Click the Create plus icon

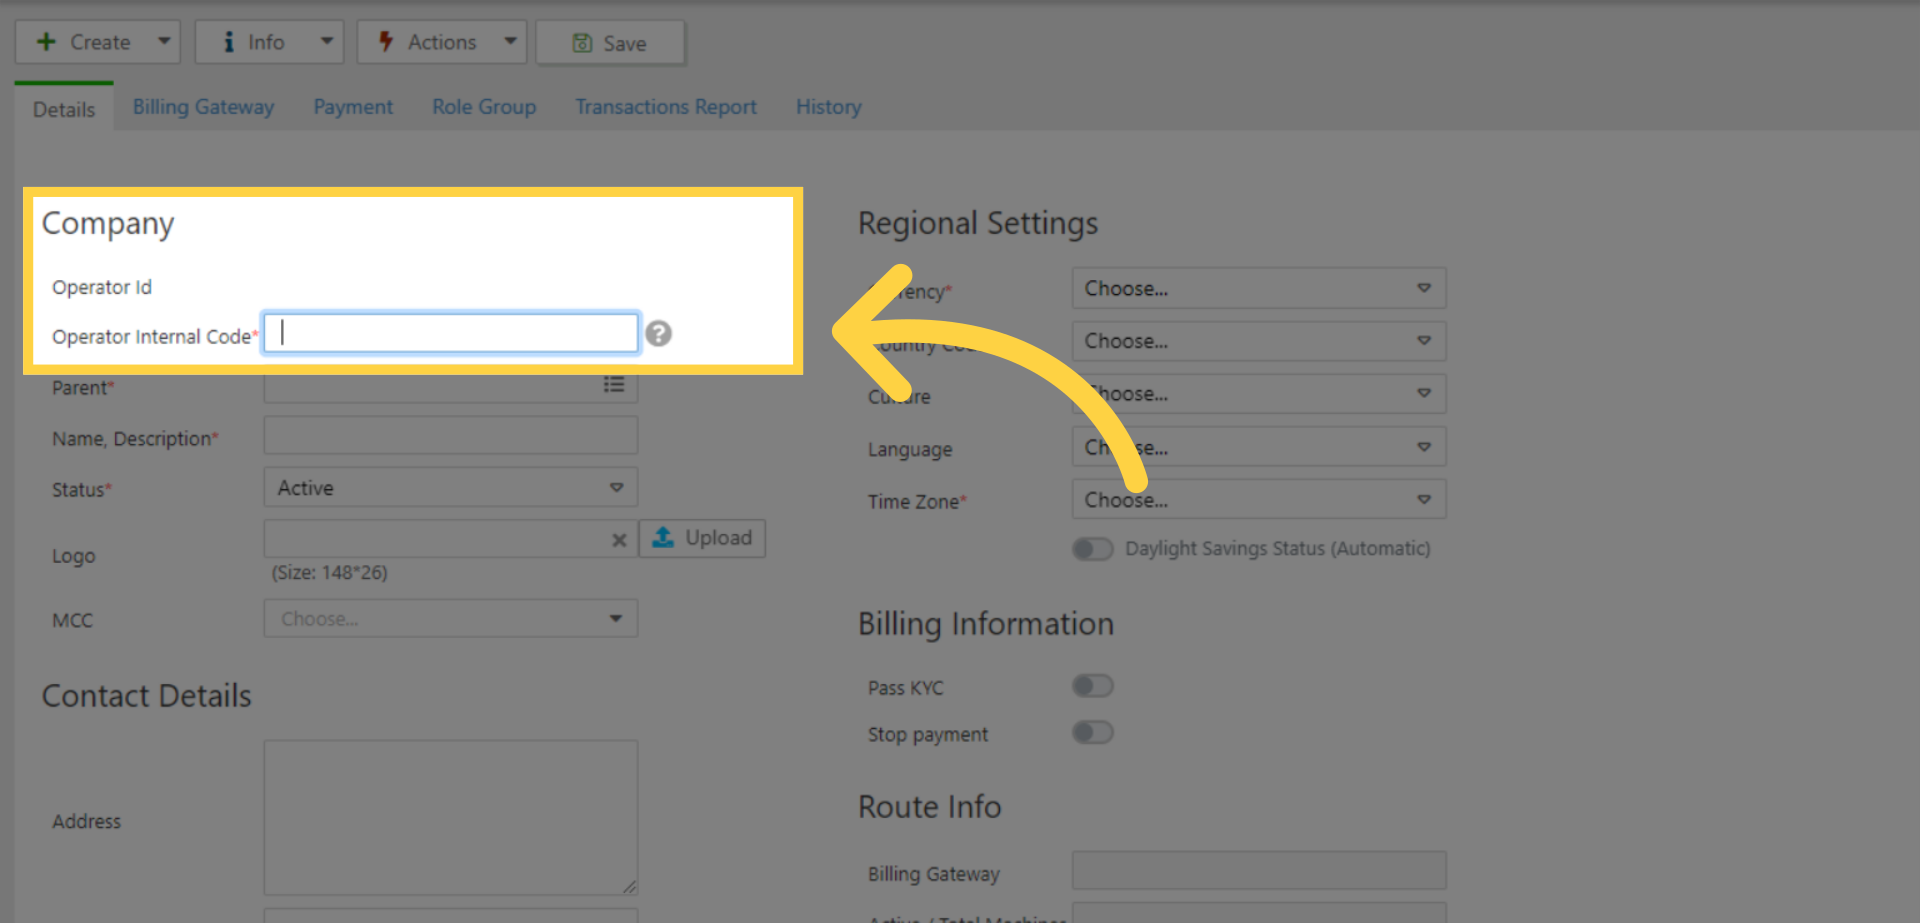tap(46, 42)
